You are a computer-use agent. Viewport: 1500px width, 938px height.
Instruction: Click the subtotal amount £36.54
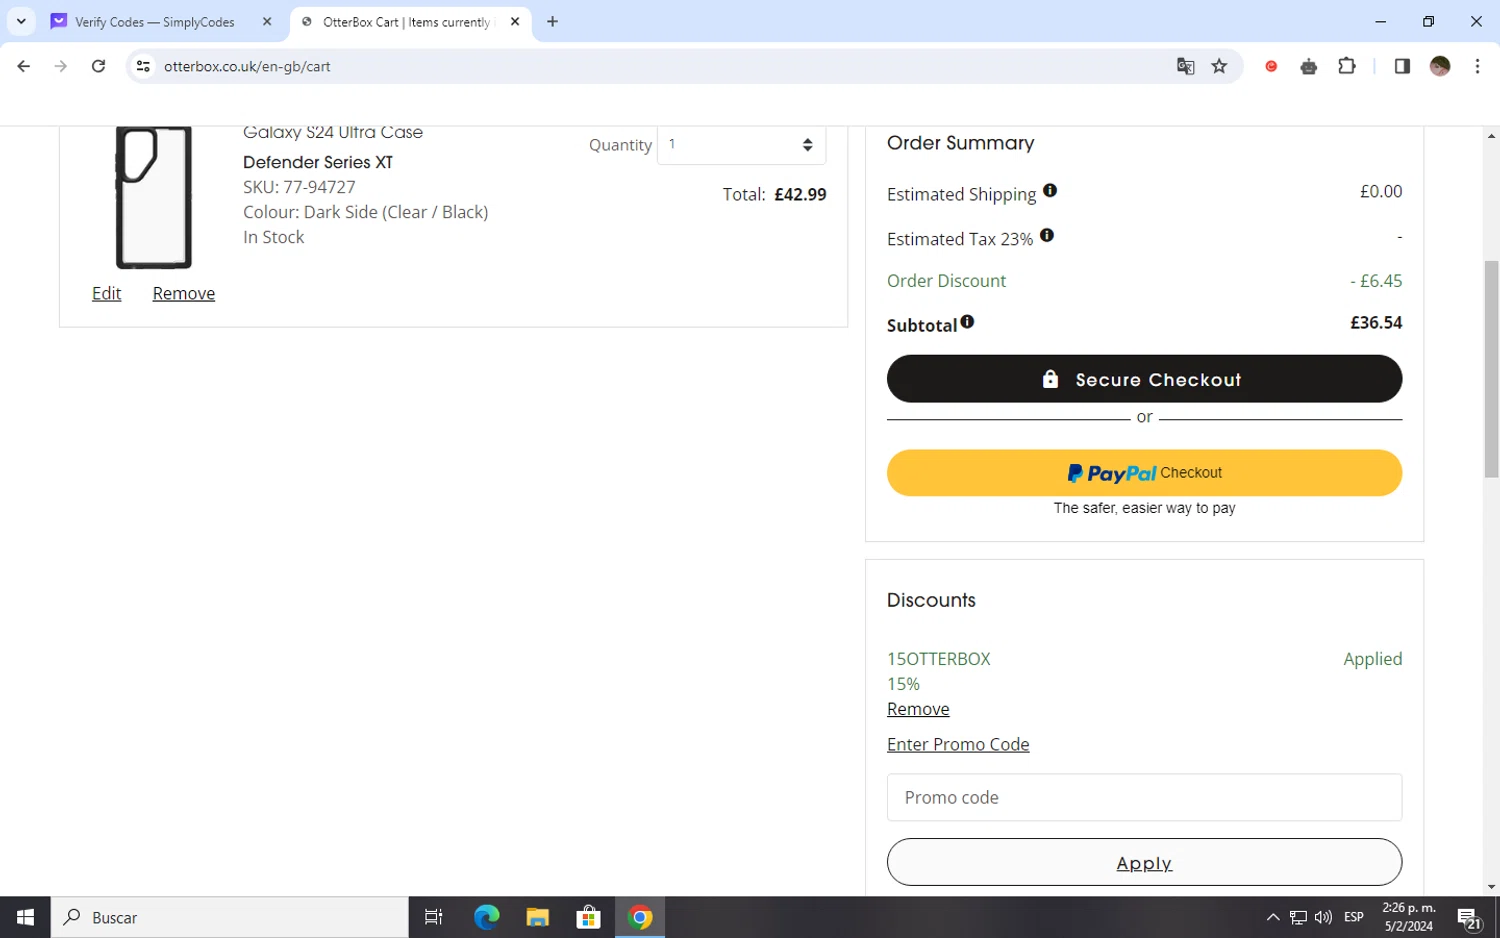1376,322
